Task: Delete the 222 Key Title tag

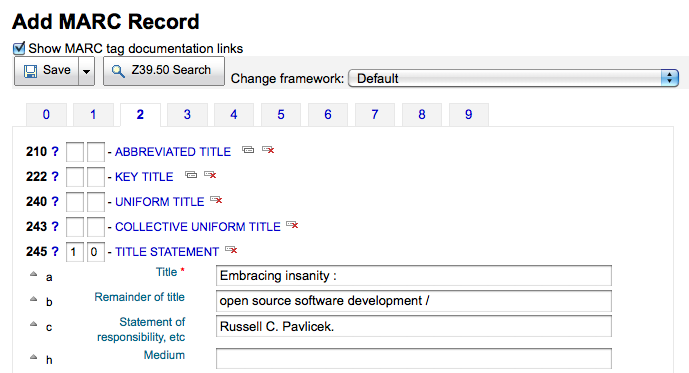Action: point(210,175)
